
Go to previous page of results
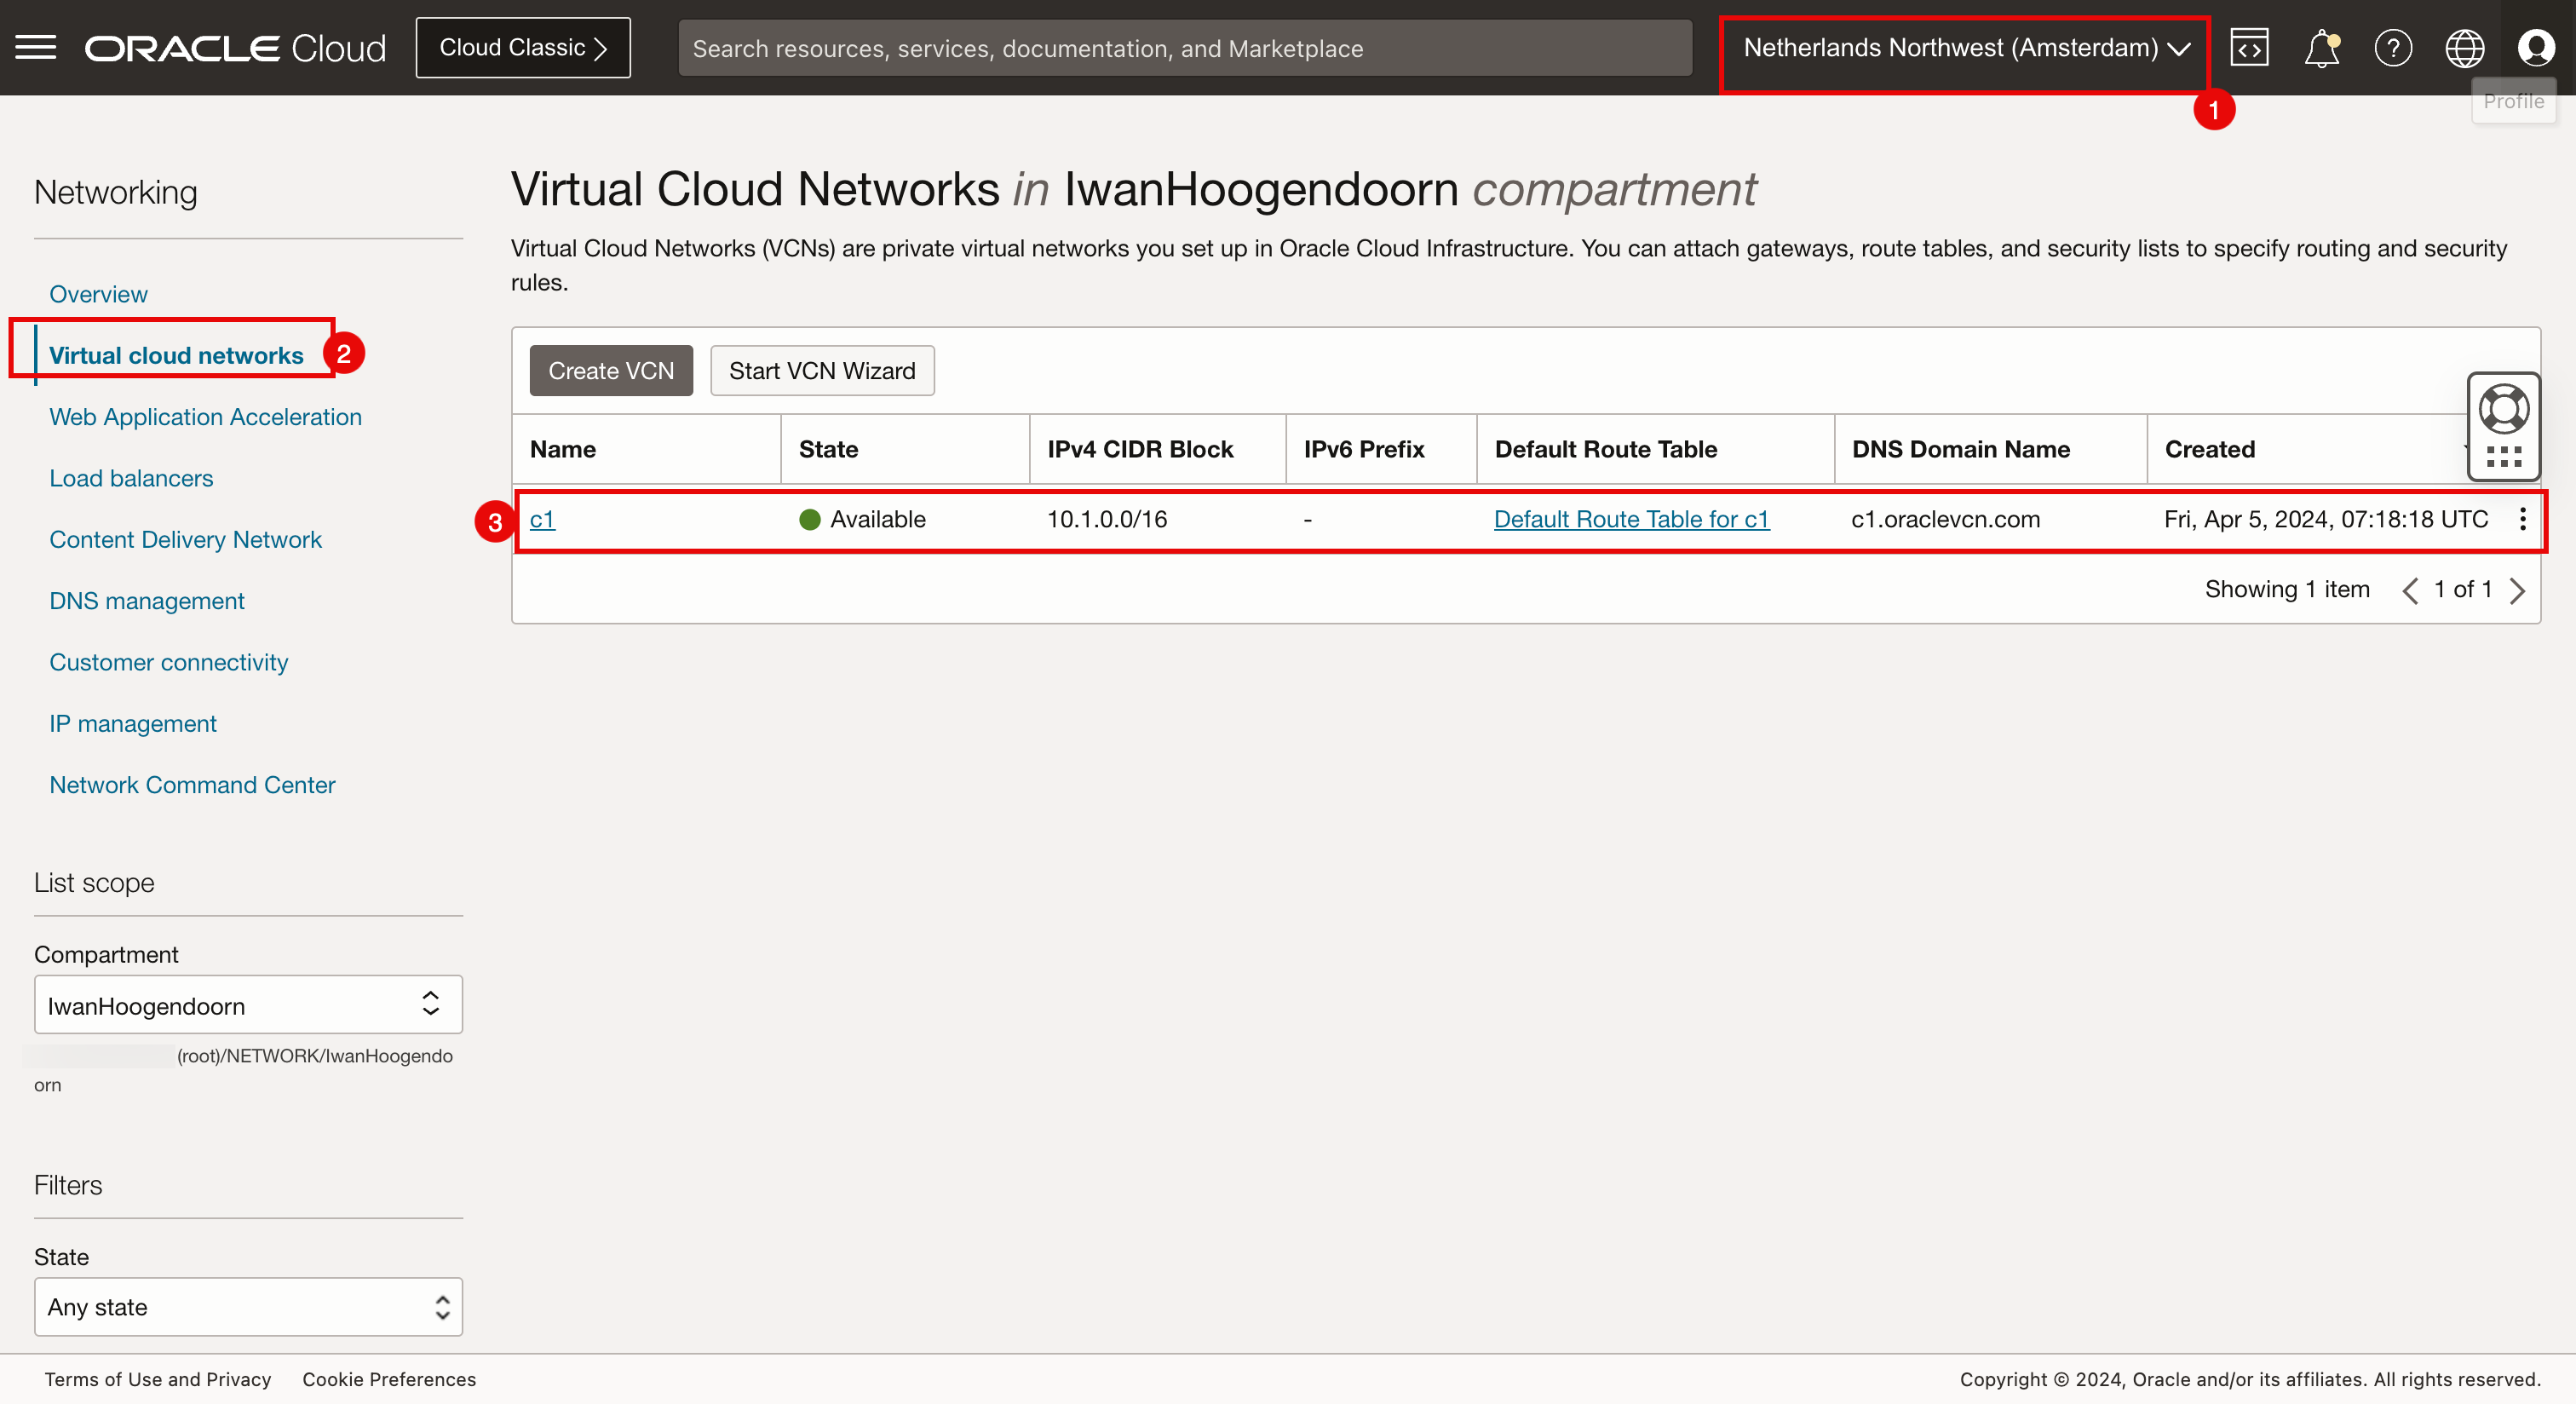click(2410, 590)
